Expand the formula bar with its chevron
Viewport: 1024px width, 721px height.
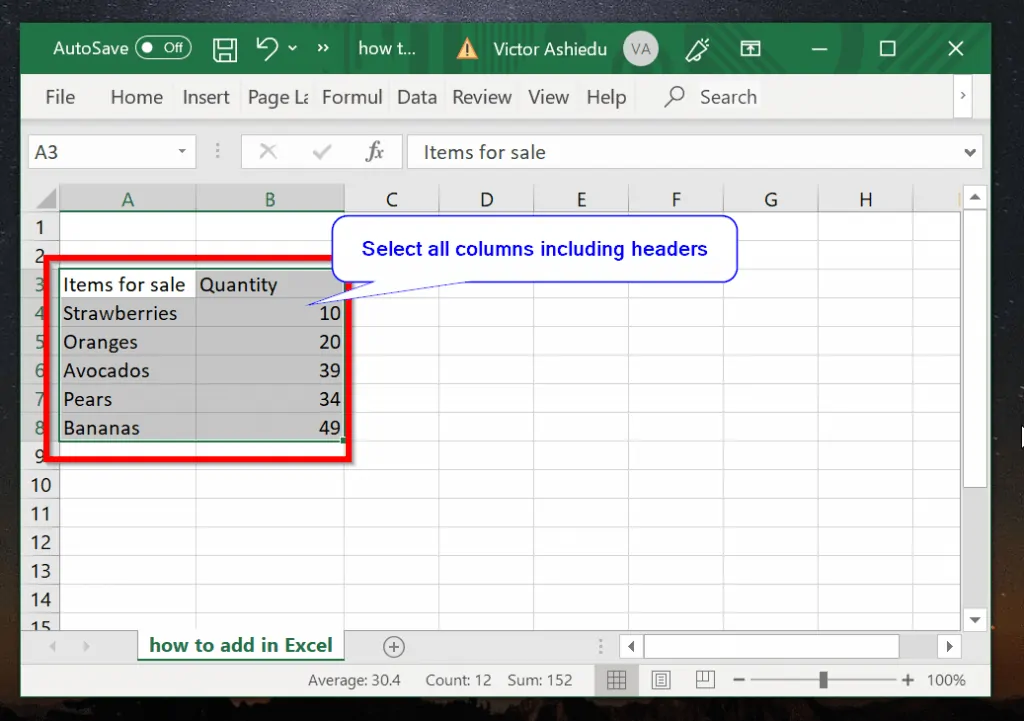tap(969, 151)
